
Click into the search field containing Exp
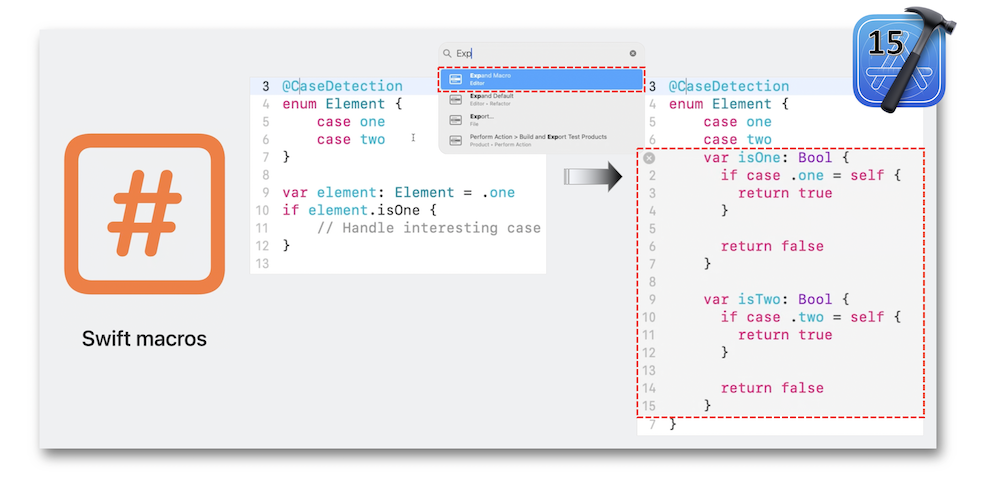[541, 54]
